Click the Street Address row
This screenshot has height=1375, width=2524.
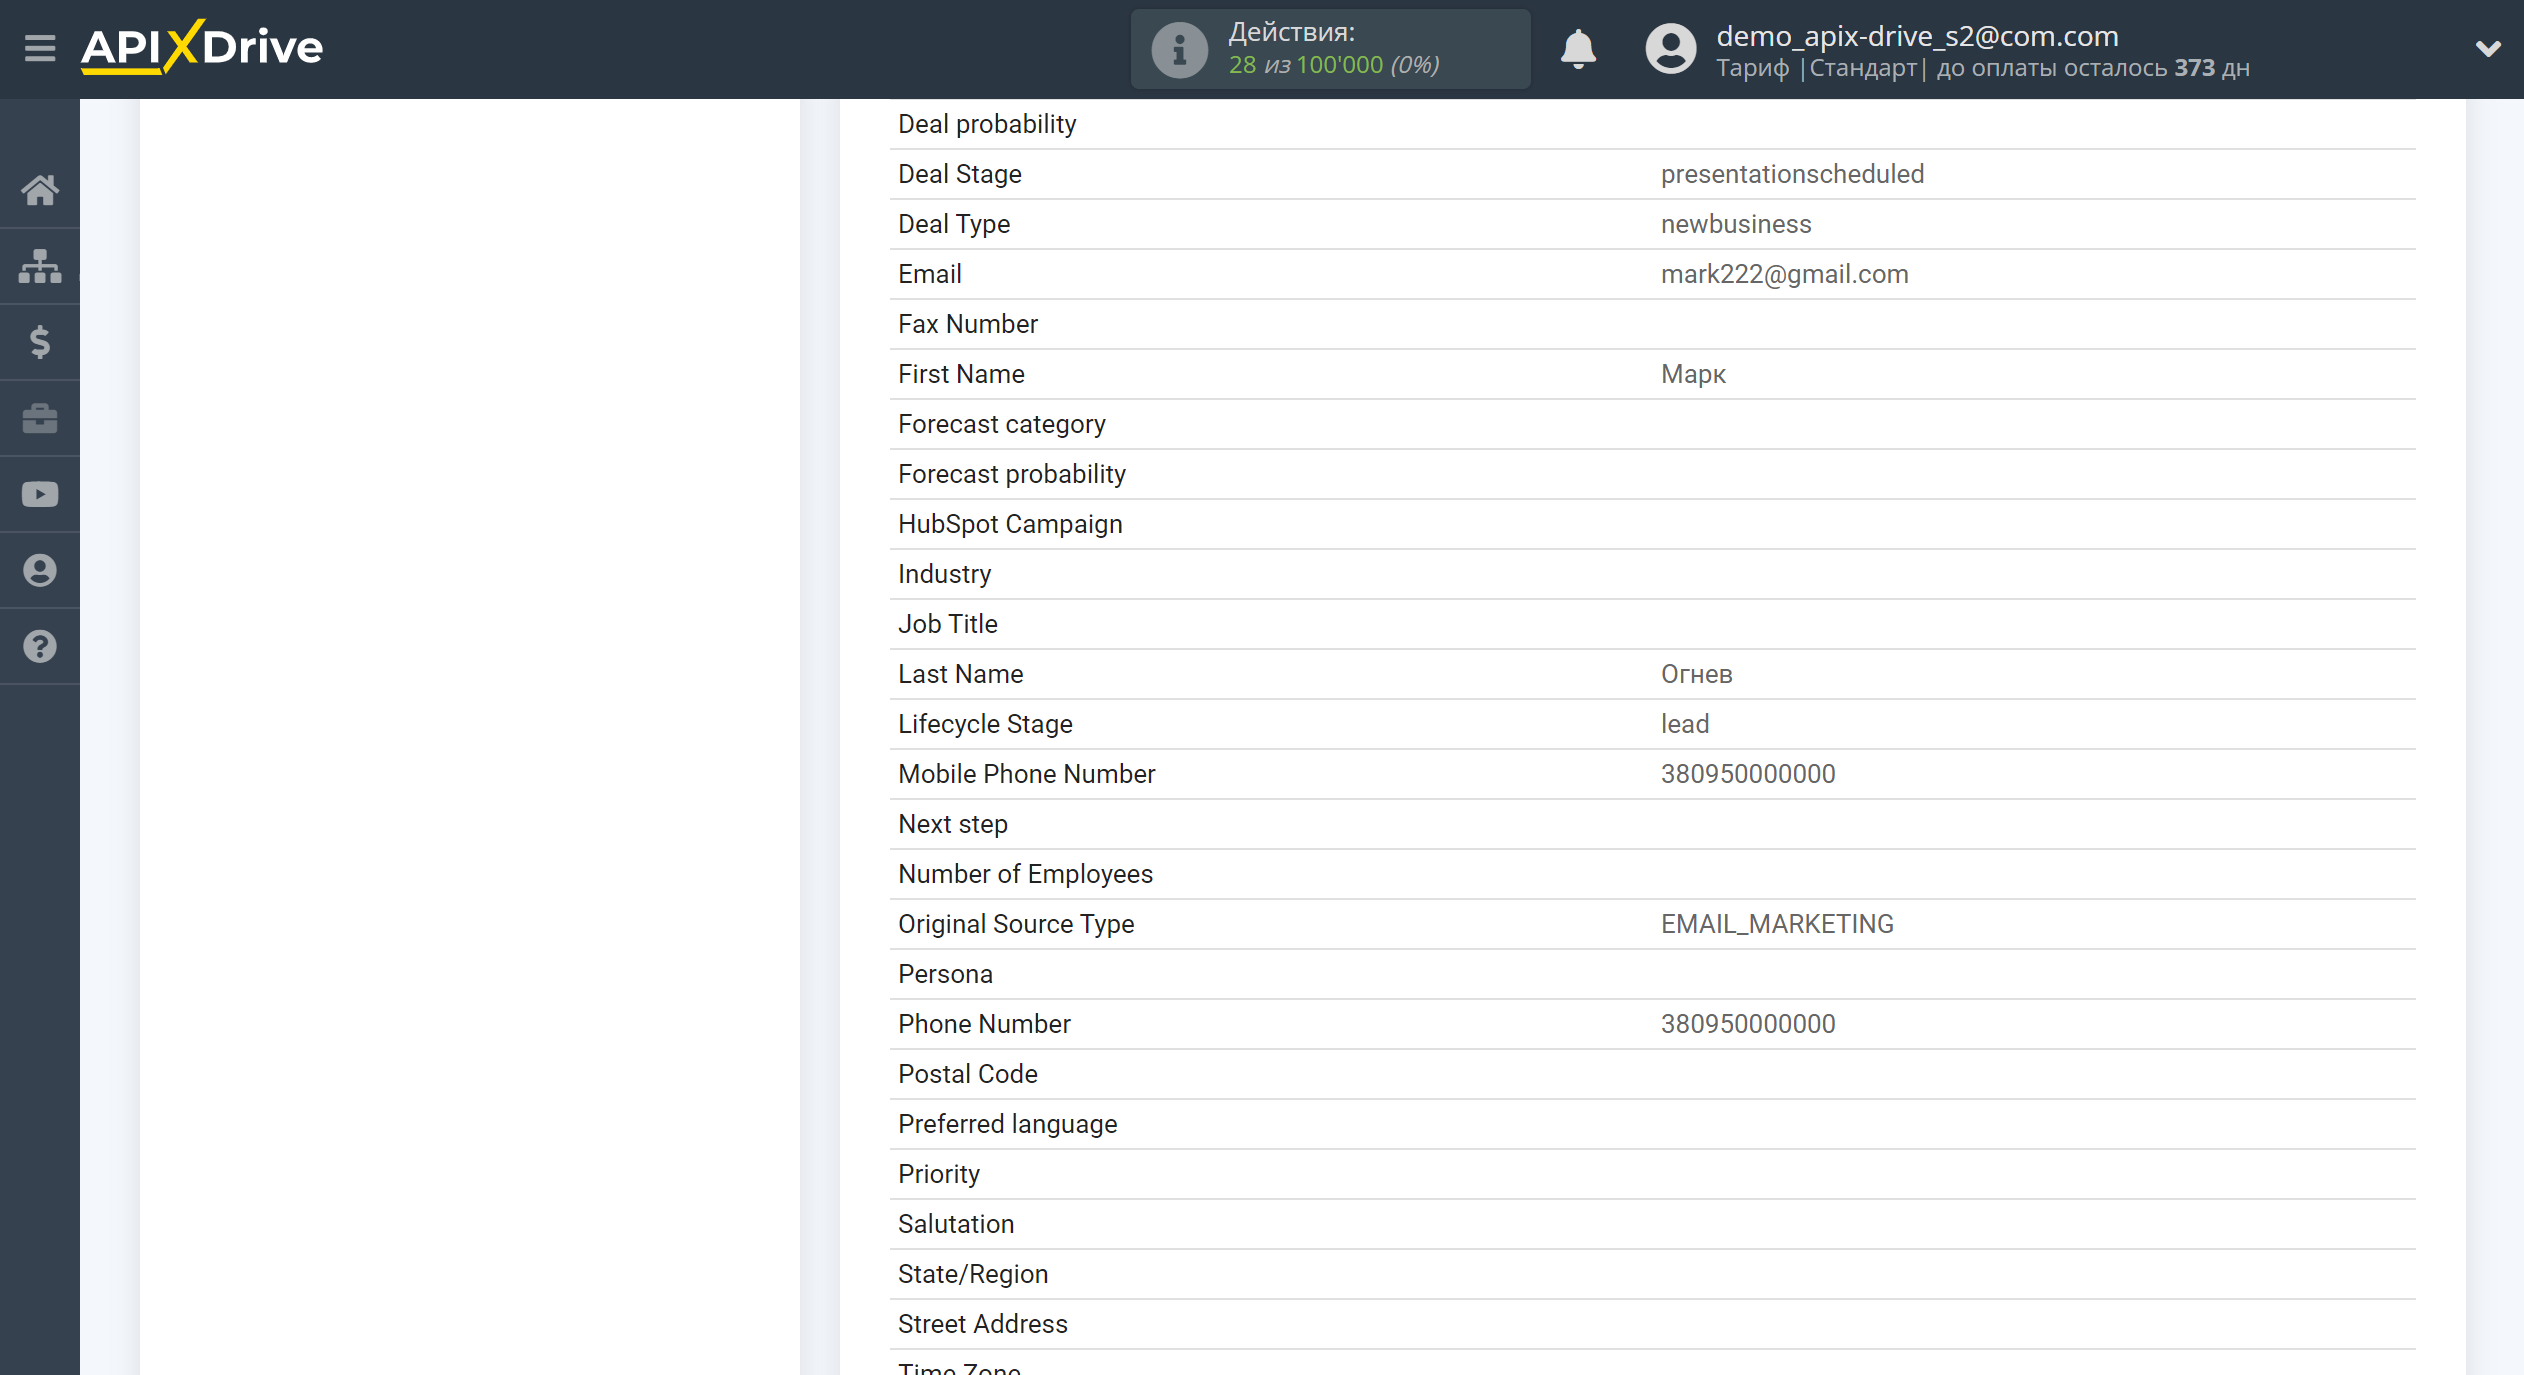pos(1652,1324)
